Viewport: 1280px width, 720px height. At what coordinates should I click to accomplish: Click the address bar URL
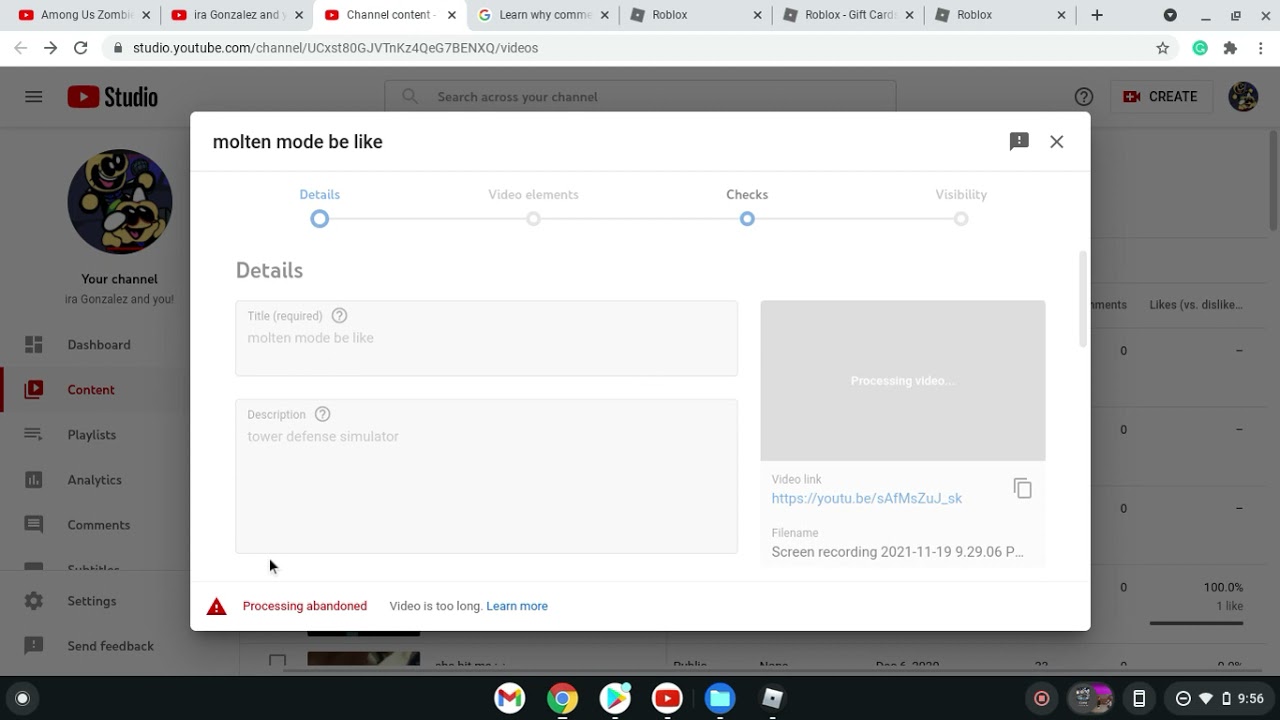pyautogui.click(x=335, y=48)
